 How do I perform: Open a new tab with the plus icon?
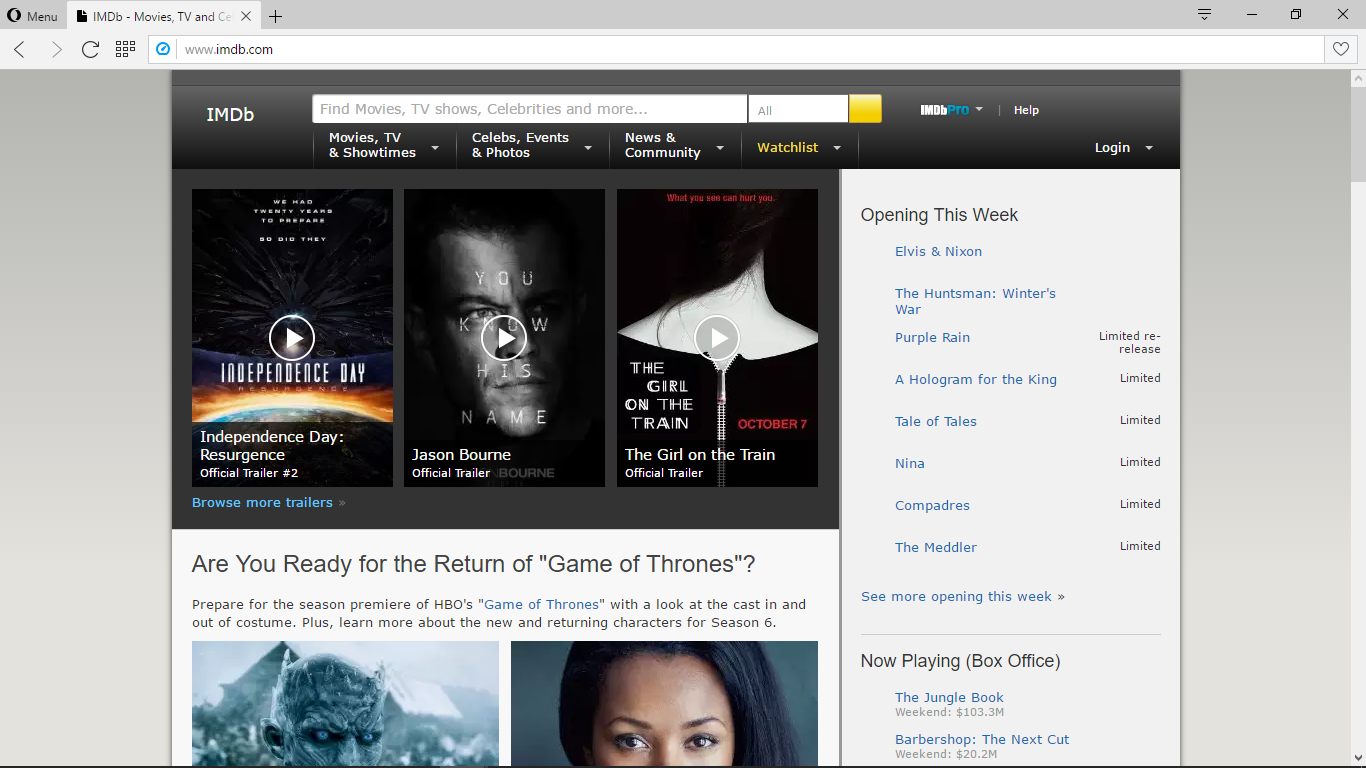[x=276, y=16]
